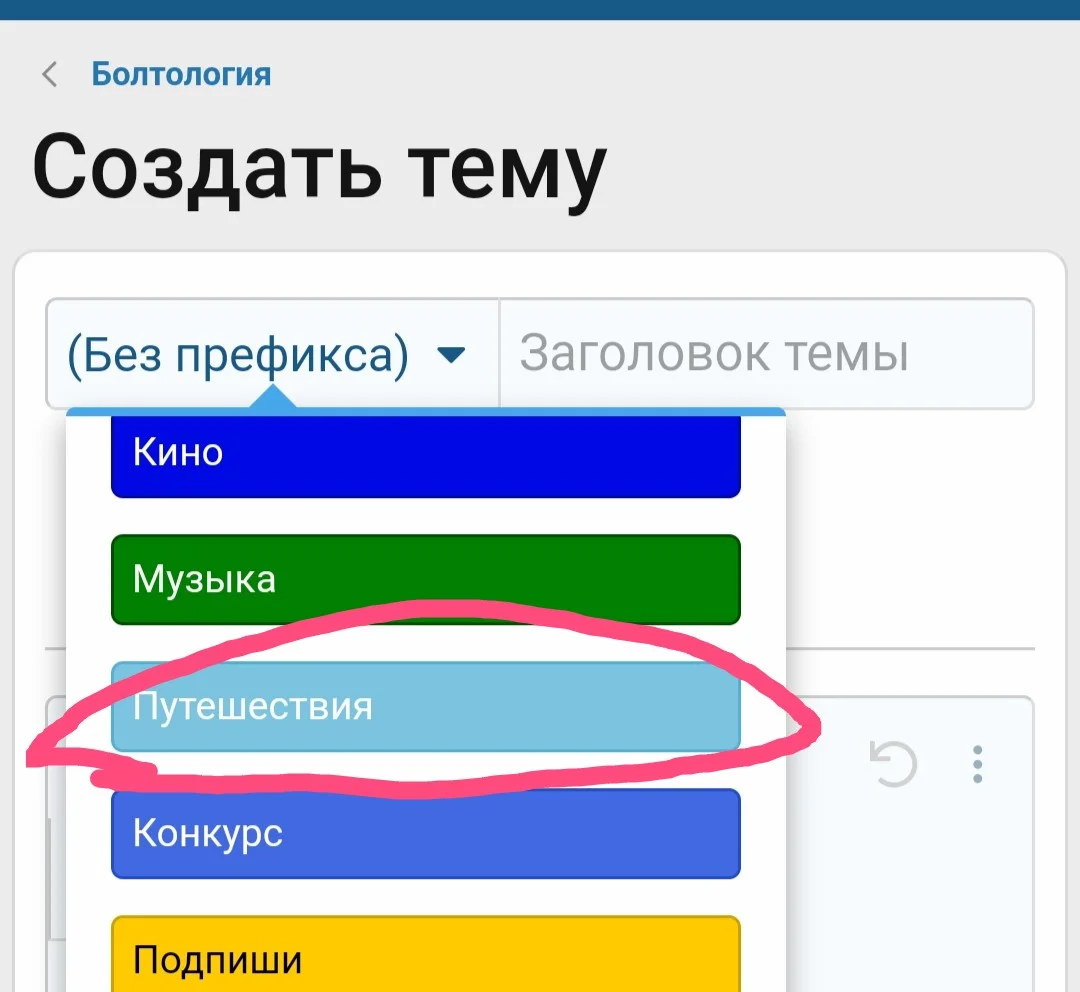Click the undo (circular arrow) icon

[x=893, y=764]
